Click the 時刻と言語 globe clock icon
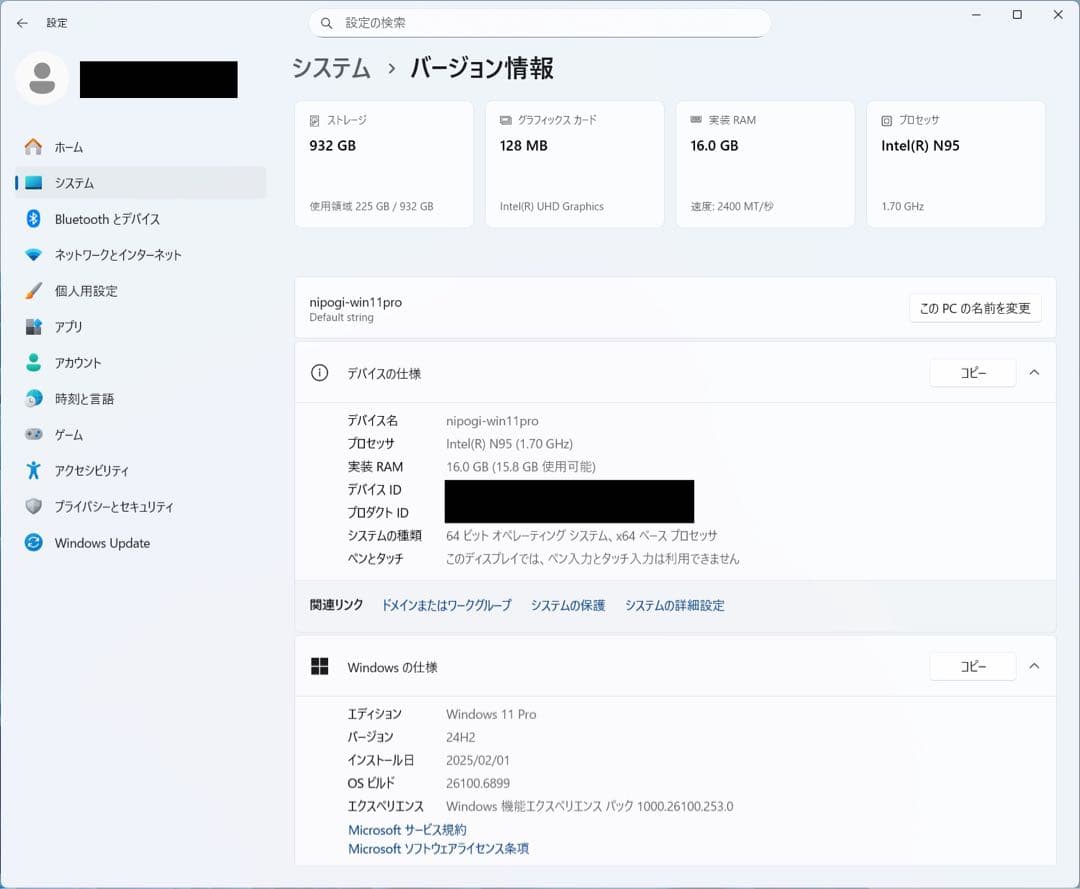The height and width of the screenshot is (889, 1080). [33, 399]
